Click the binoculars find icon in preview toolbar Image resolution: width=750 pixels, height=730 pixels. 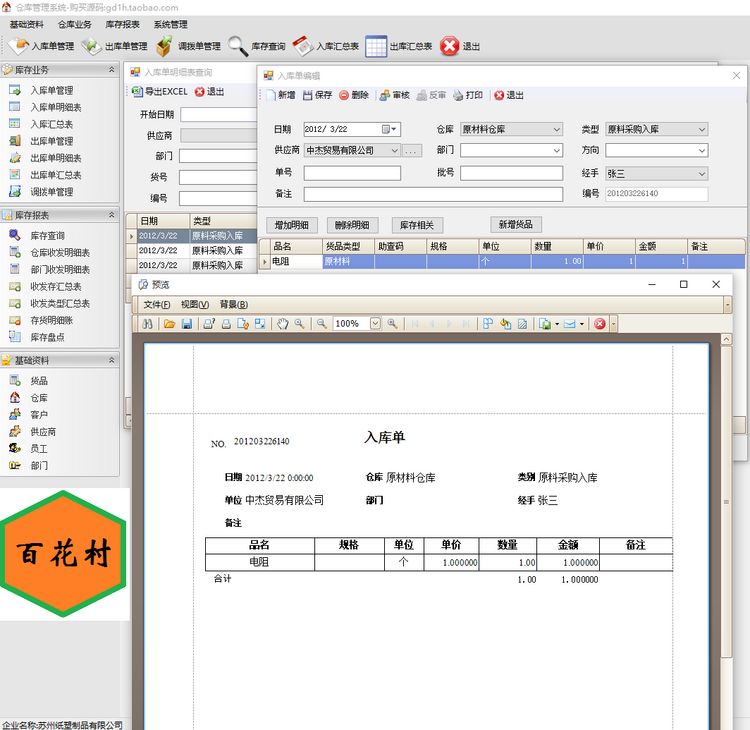coord(147,324)
